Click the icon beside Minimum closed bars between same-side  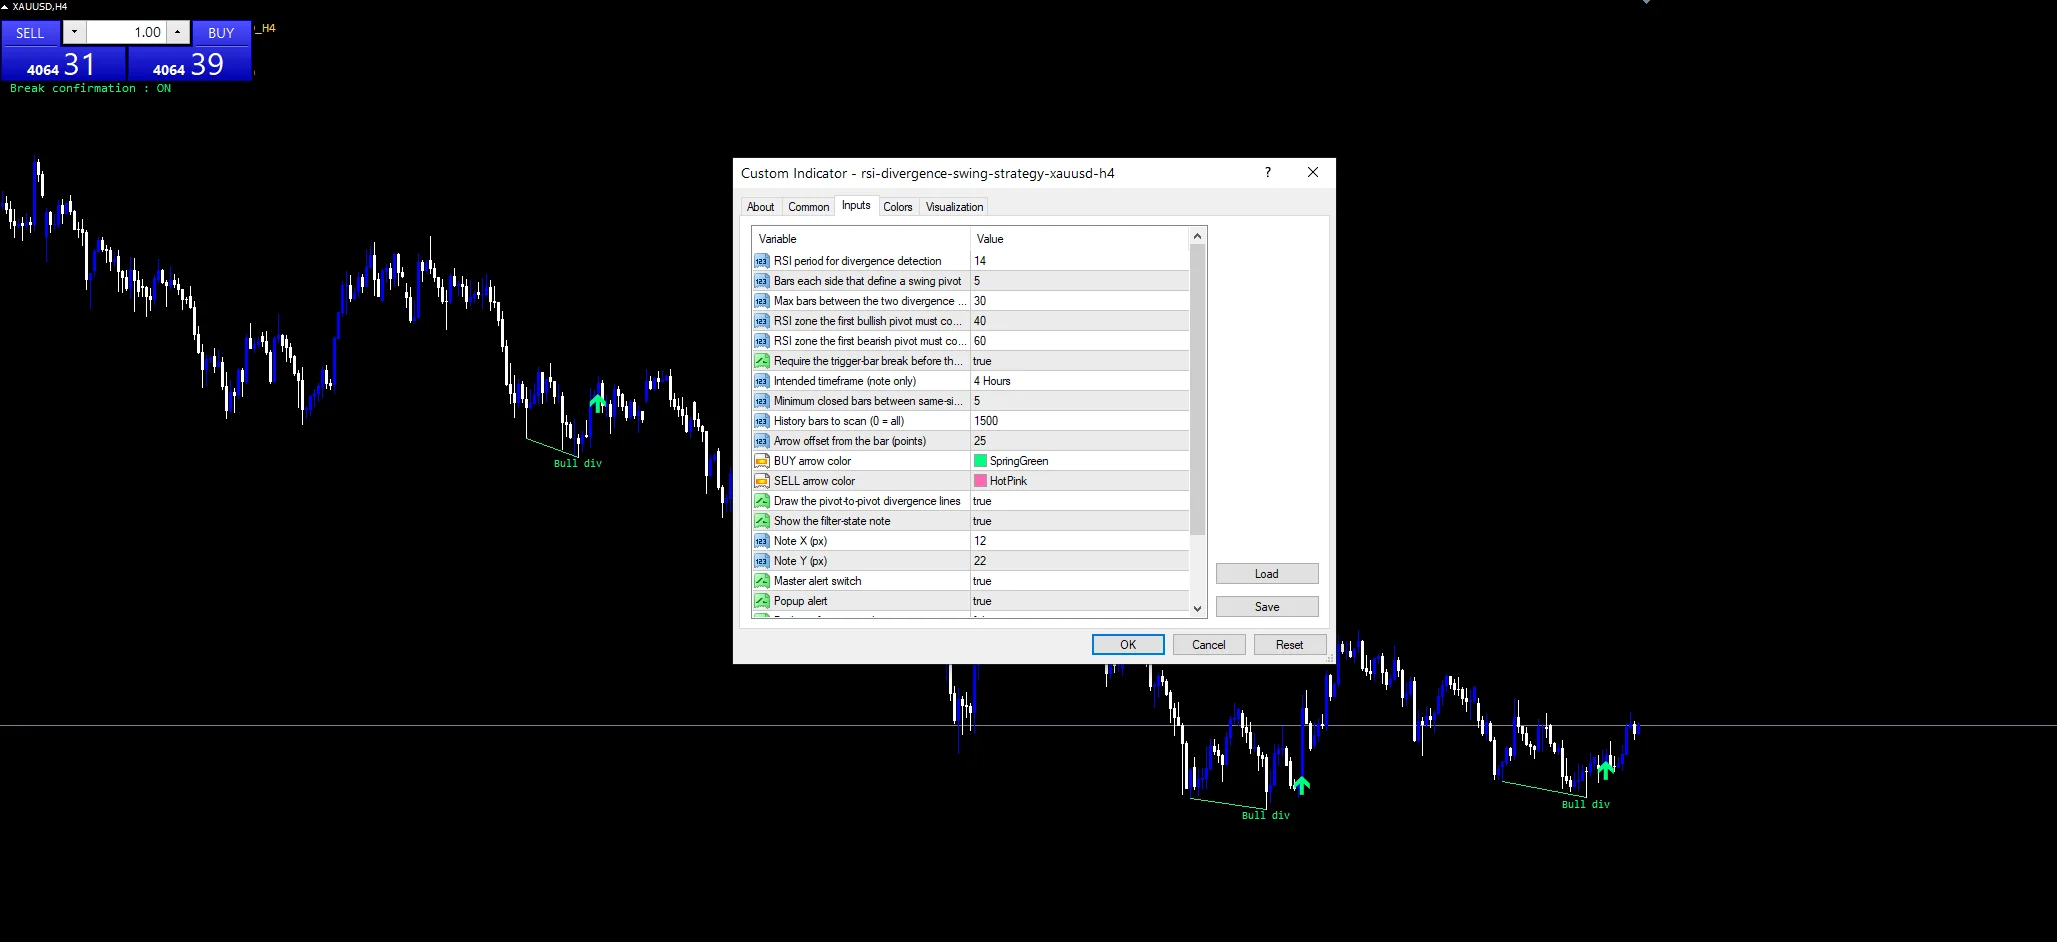[762, 401]
